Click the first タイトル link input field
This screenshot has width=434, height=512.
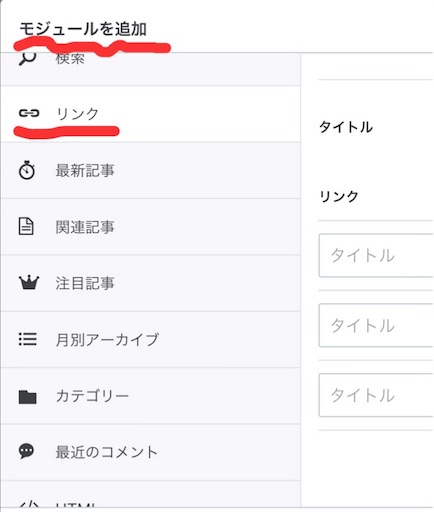(376, 255)
